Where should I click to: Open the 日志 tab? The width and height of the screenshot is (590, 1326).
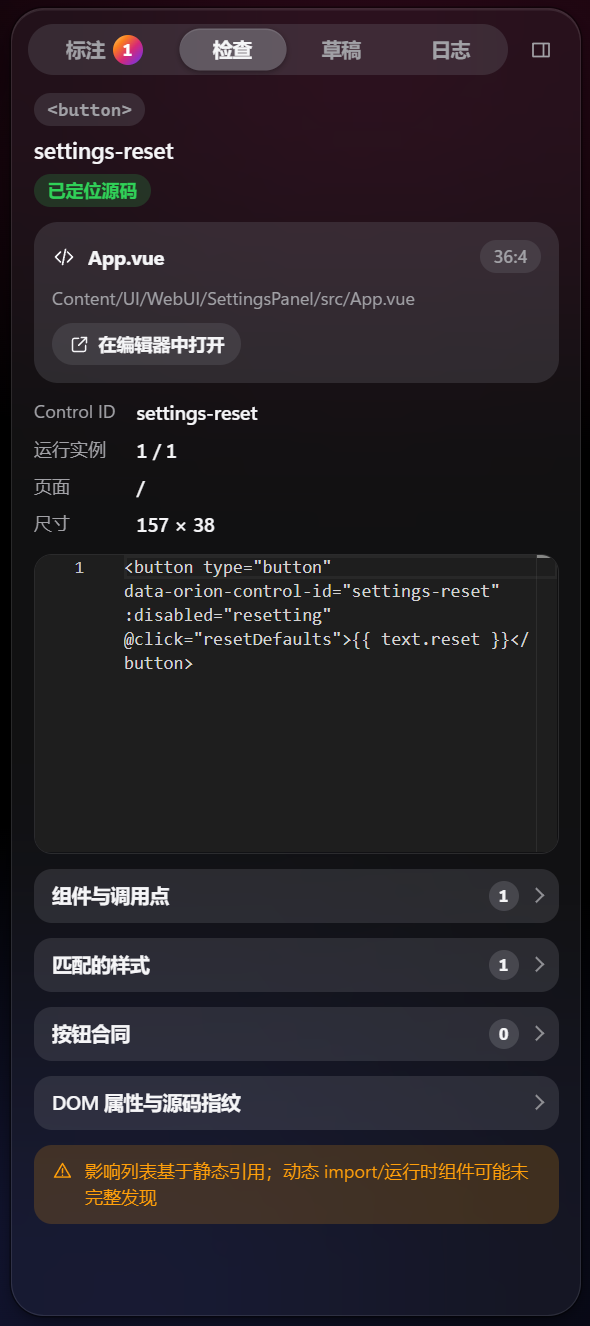(x=450, y=50)
